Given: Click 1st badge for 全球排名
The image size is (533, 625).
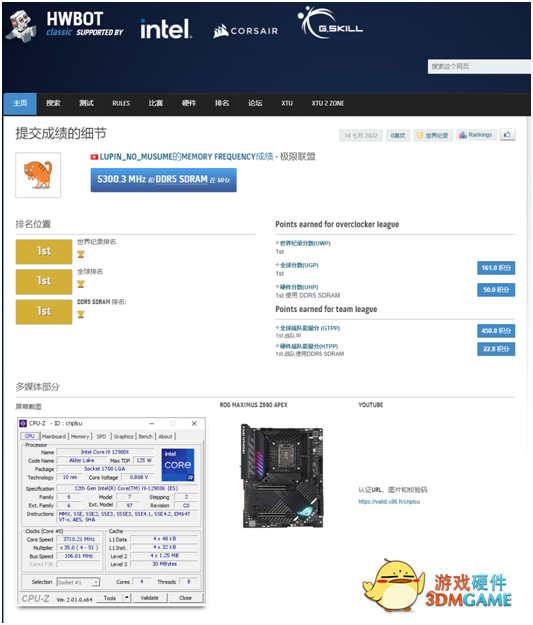Looking at the screenshot, I should (x=44, y=281).
